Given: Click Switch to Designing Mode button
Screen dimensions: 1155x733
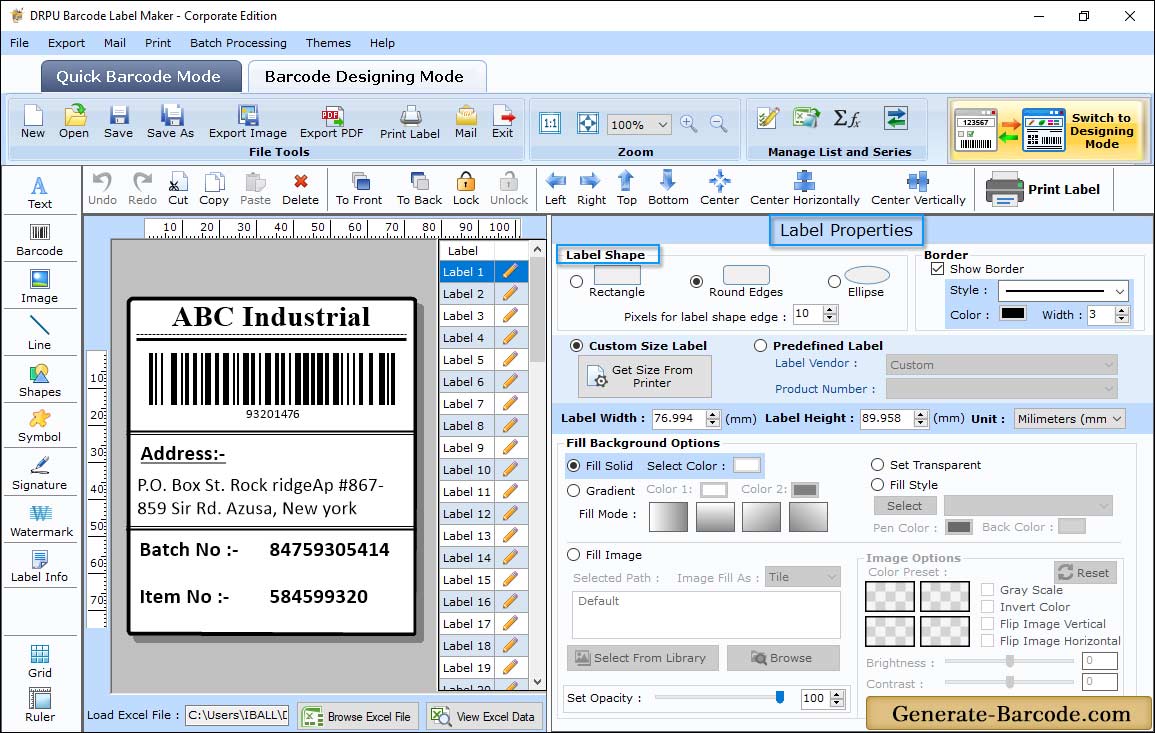Looking at the screenshot, I should (1049, 130).
